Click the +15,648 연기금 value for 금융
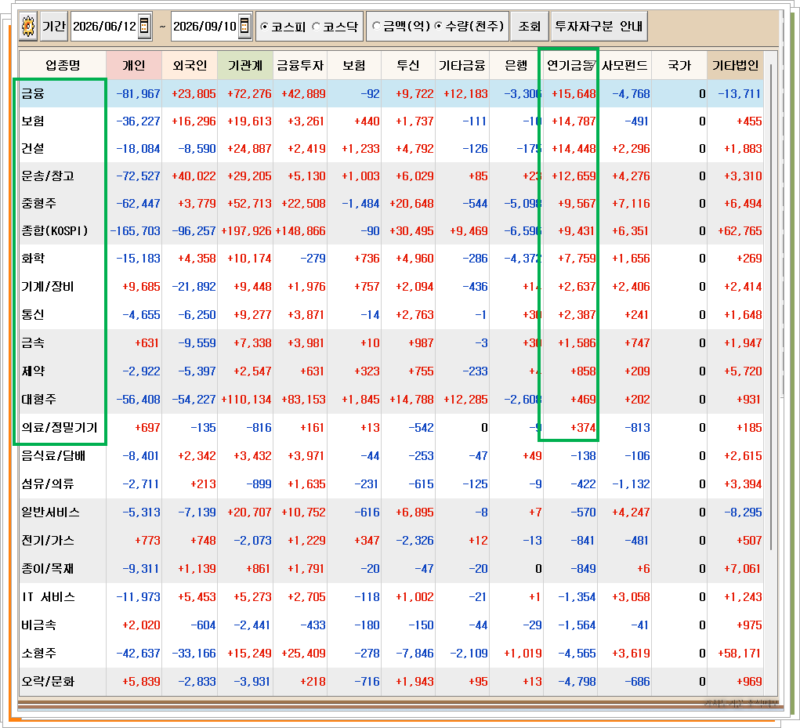This screenshot has height=728, width=800. [573, 94]
